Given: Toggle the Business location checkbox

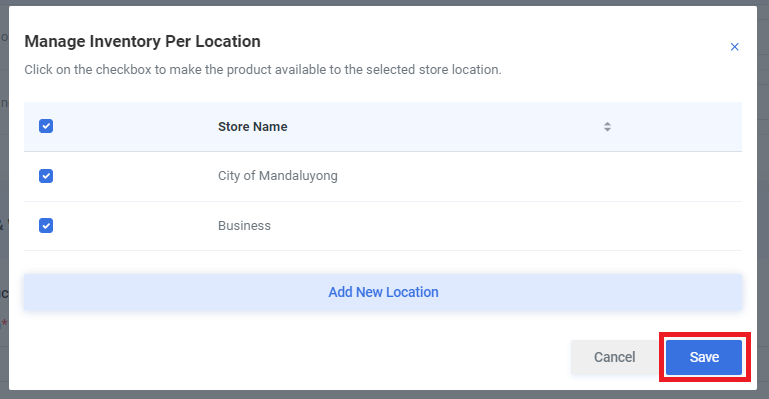Looking at the screenshot, I should pos(46,225).
